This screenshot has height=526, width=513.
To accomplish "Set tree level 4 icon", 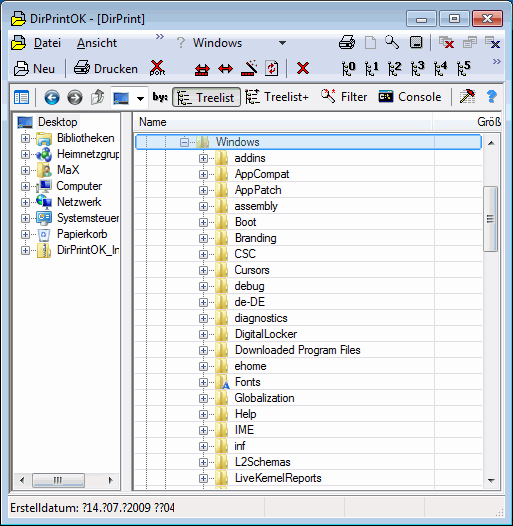I will [441, 68].
